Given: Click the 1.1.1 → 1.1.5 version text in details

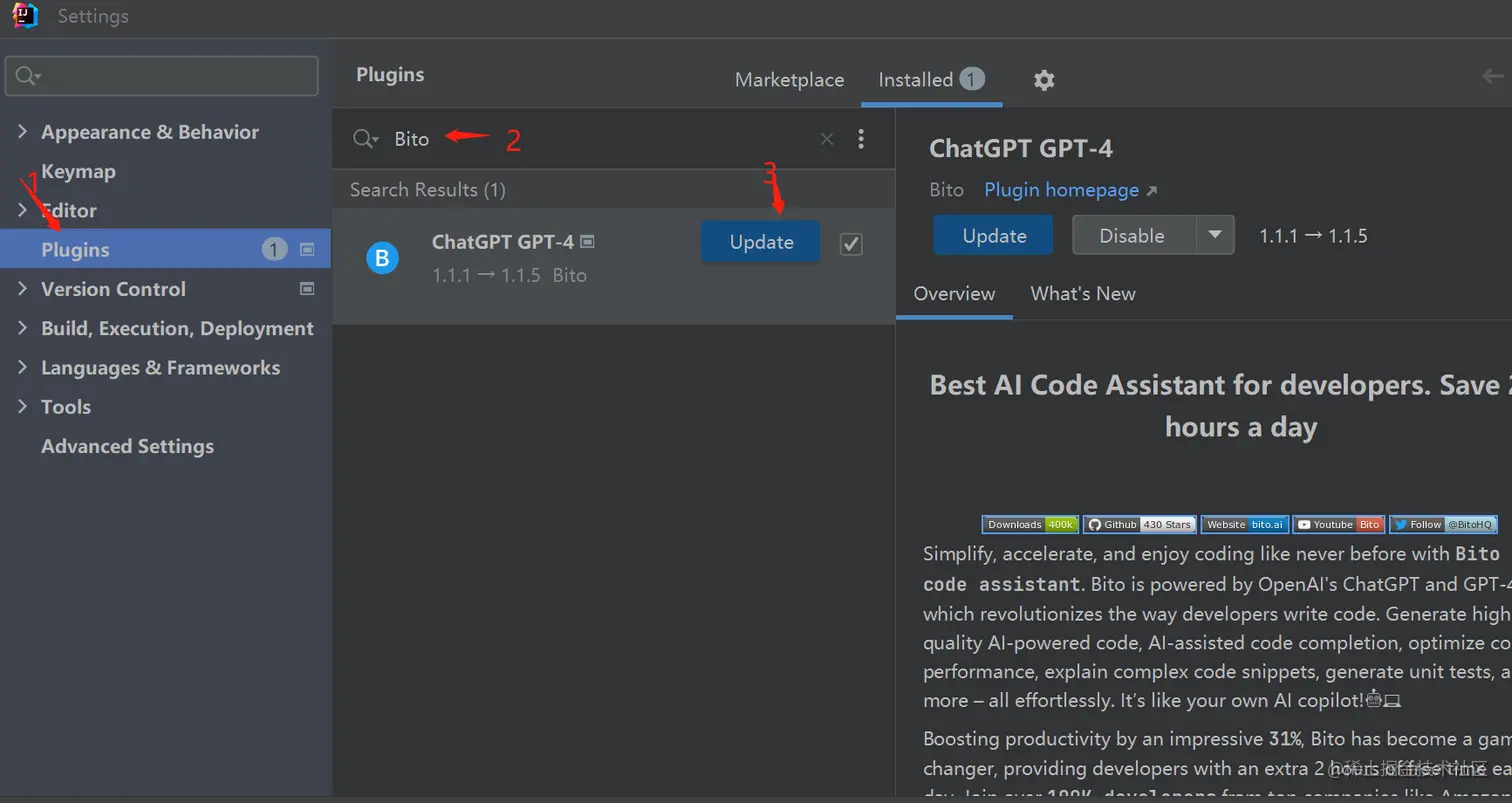Looking at the screenshot, I should [x=1313, y=236].
